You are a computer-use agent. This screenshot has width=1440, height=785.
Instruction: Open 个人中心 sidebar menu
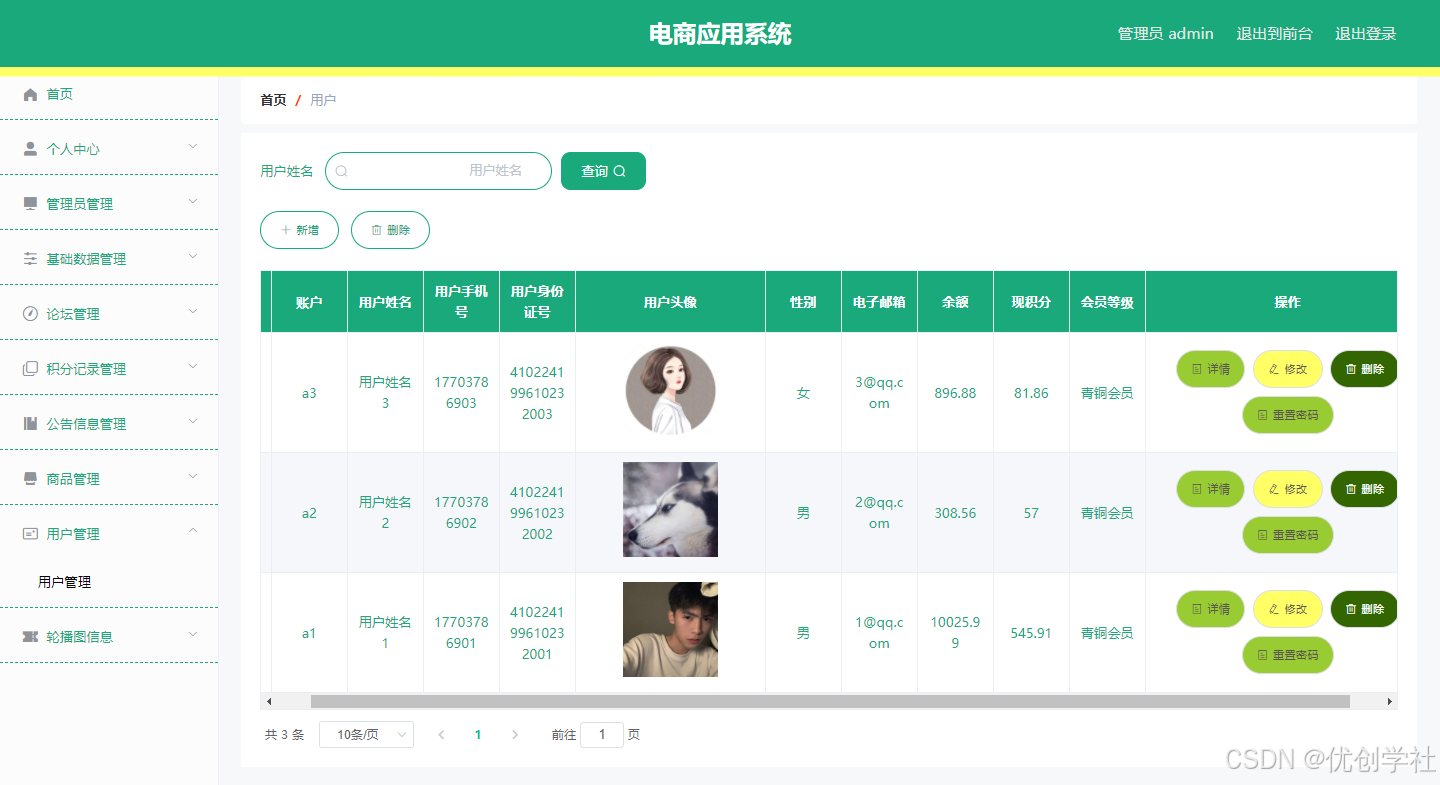coord(109,149)
